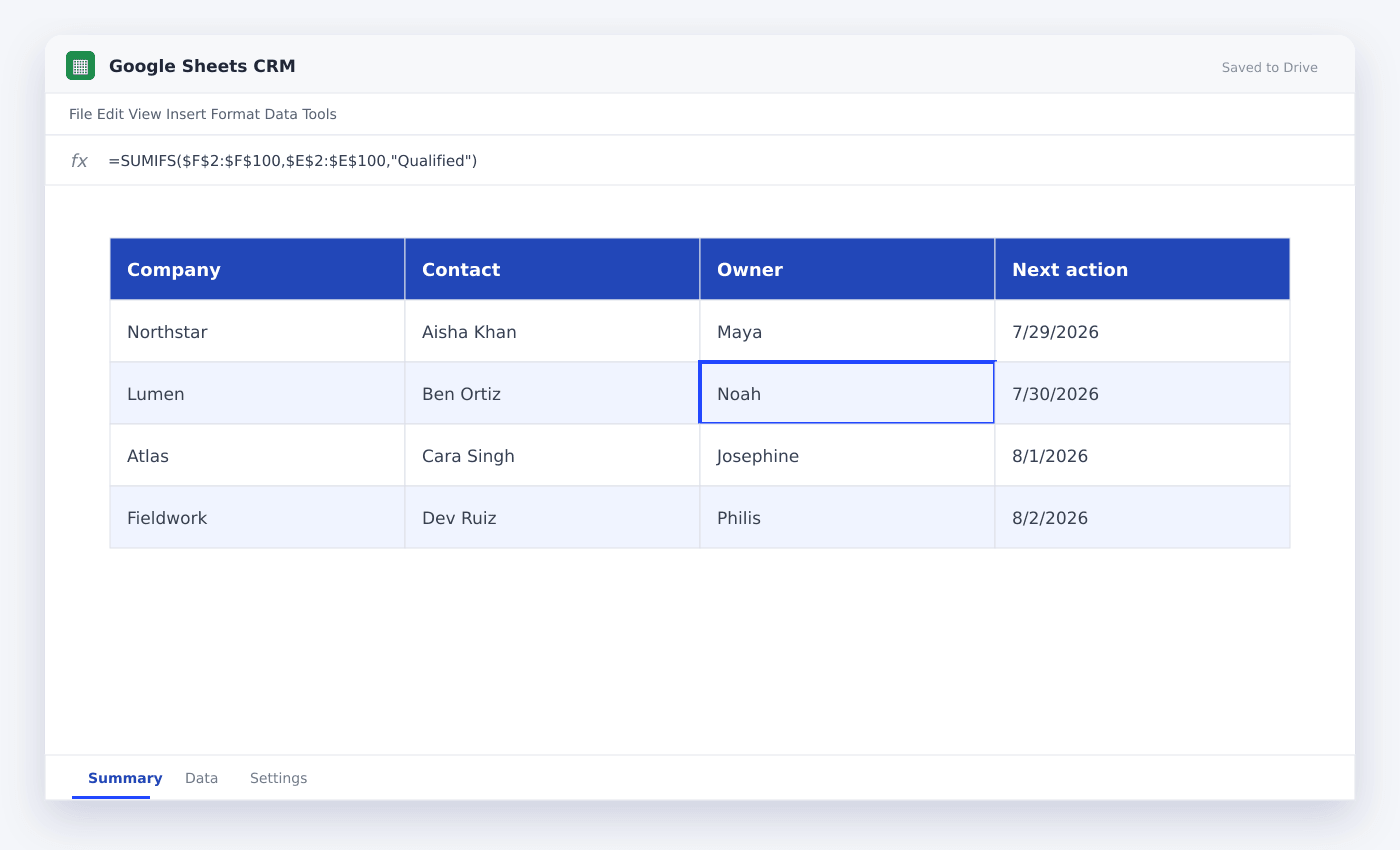Viewport: 1400px width, 850px height.
Task: Select the Aisha Khan cell
Action: tap(552, 331)
